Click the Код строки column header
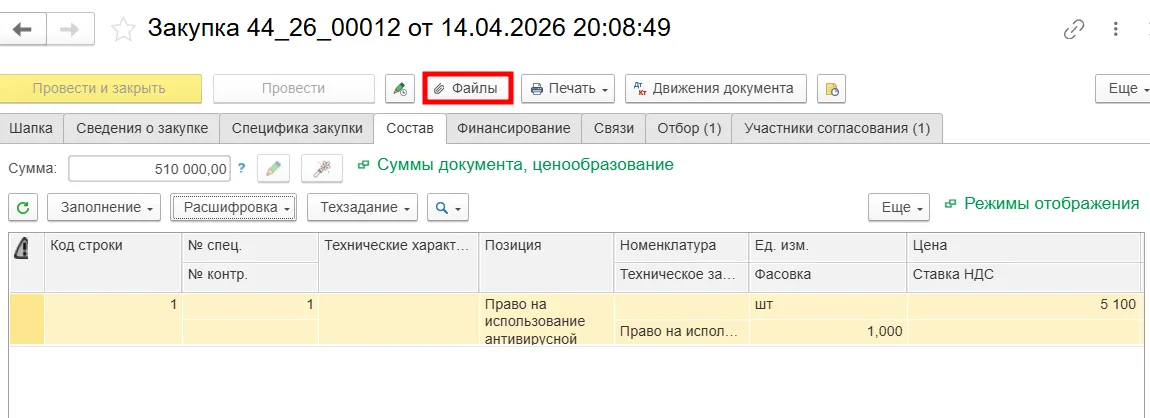The width and height of the screenshot is (1150, 418). [113, 263]
